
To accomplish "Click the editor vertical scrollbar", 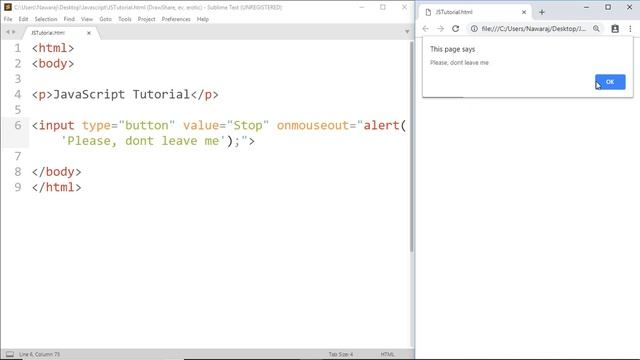I will (x=411, y=147).
